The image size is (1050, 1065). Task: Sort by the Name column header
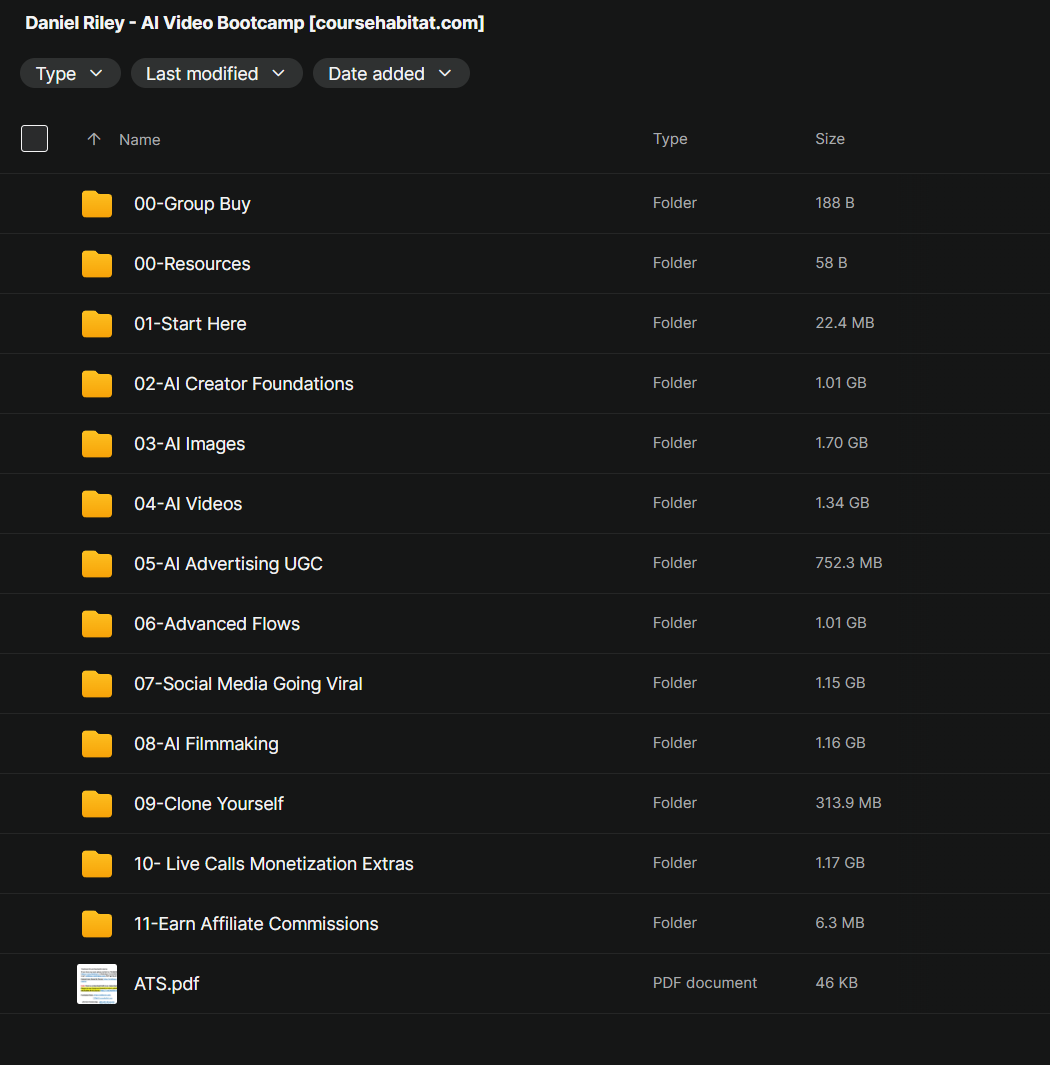140,139
